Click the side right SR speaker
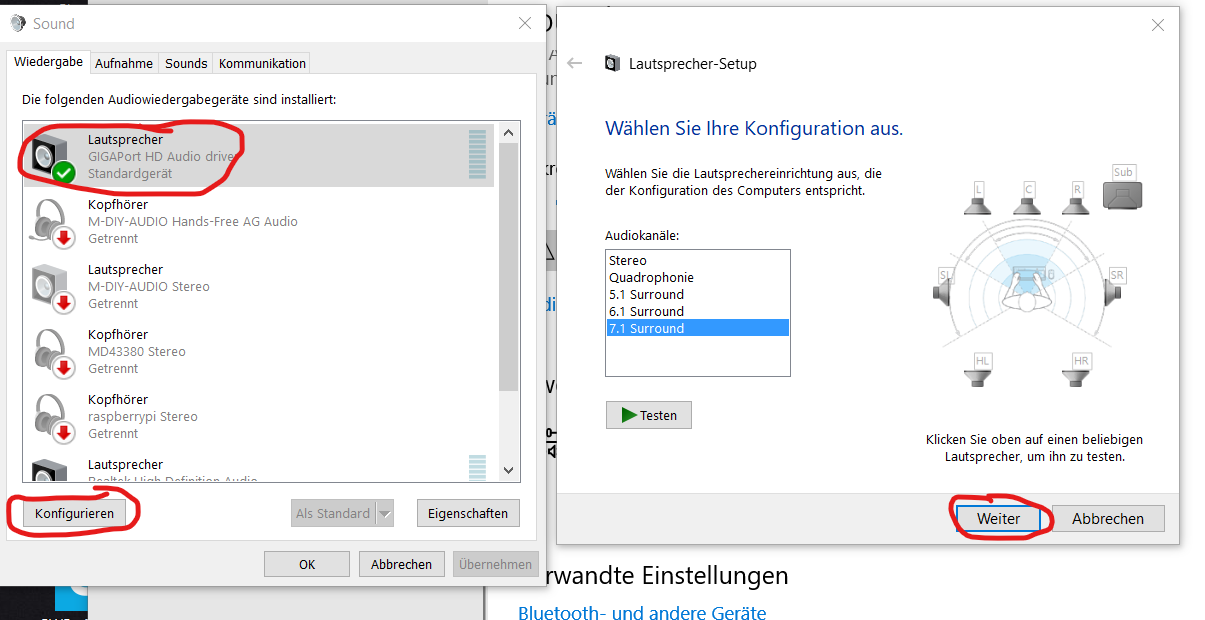The height and width of the screenshot is (620, 1205). [x=1112, y=288]
